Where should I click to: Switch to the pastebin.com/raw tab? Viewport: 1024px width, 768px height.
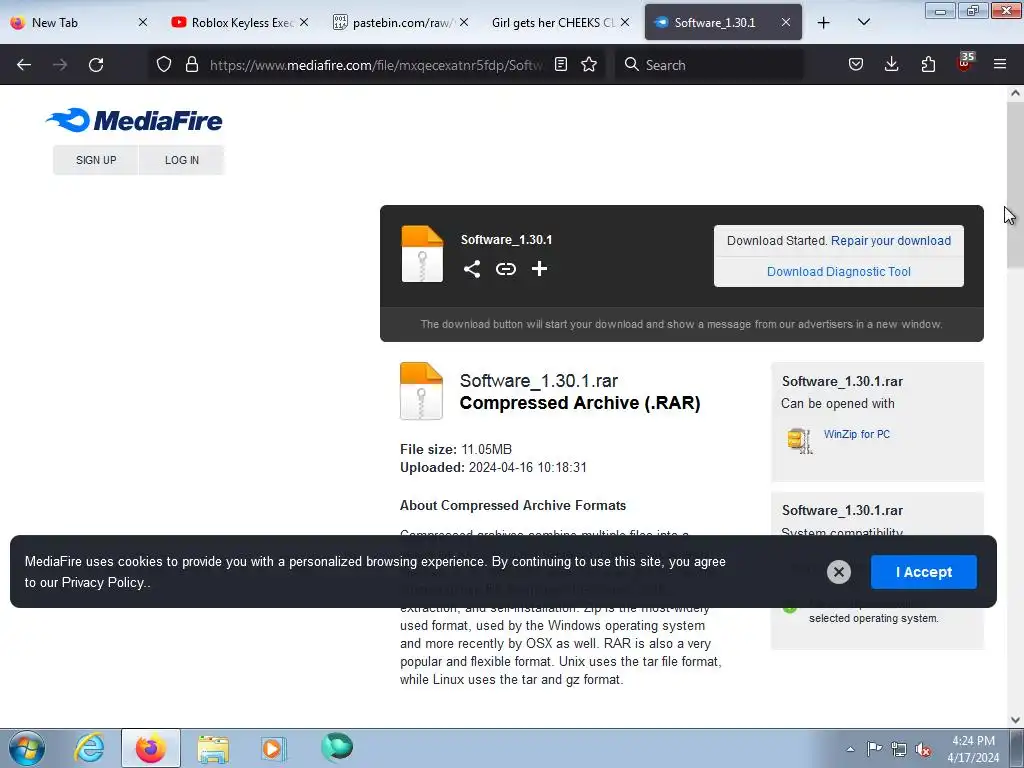400,23
